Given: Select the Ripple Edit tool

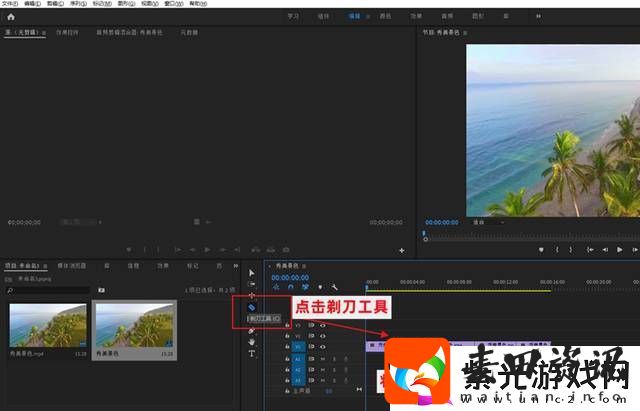Looking at the screenshot, I should [252, 295].
